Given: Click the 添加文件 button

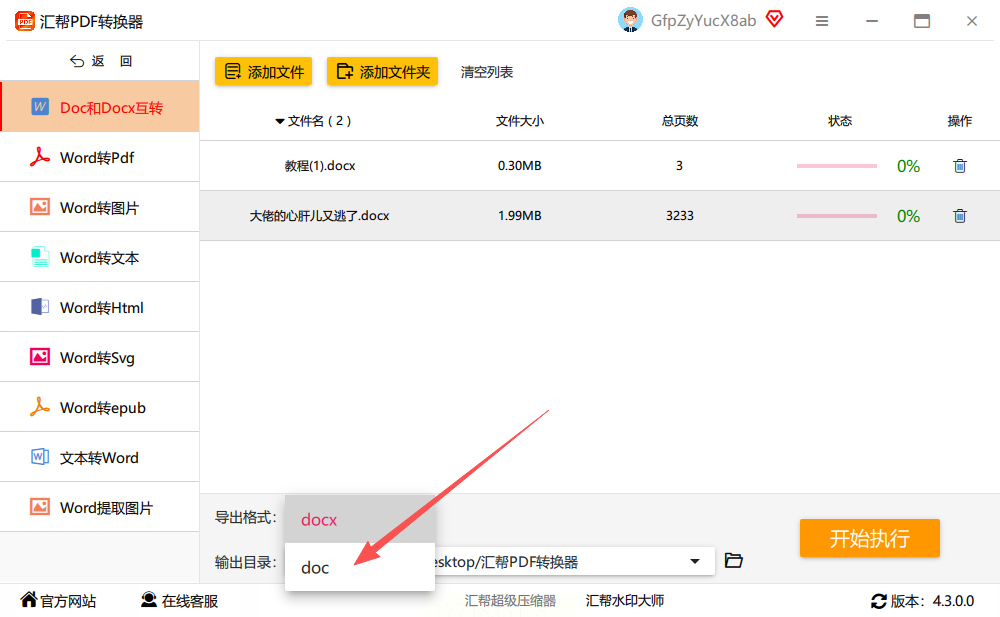Looking at the screenshot, I should [x=263, y=71].
